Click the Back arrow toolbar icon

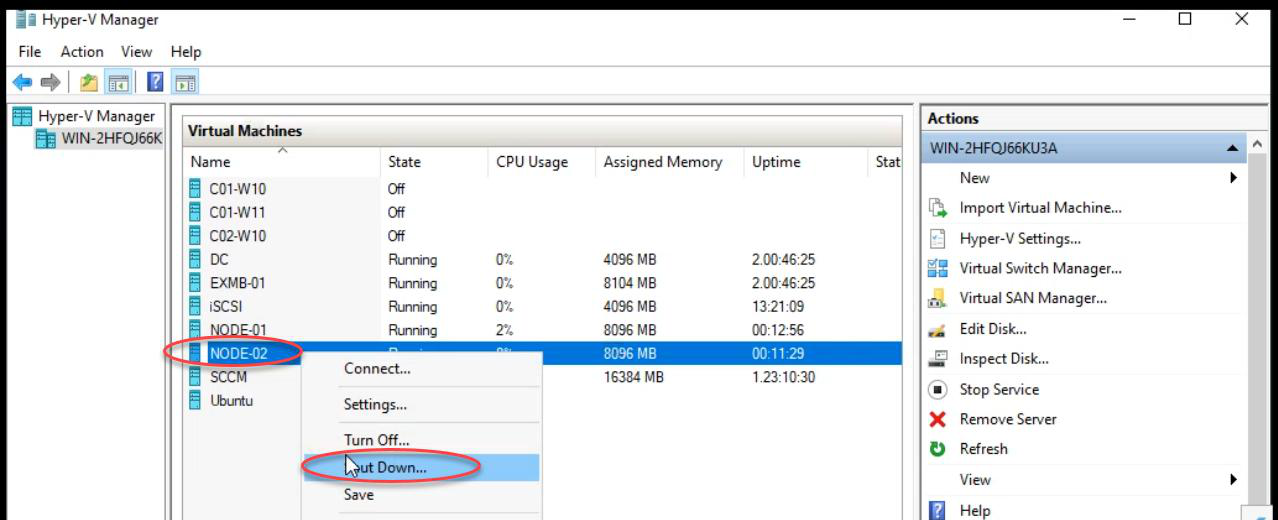click(22, 82)
